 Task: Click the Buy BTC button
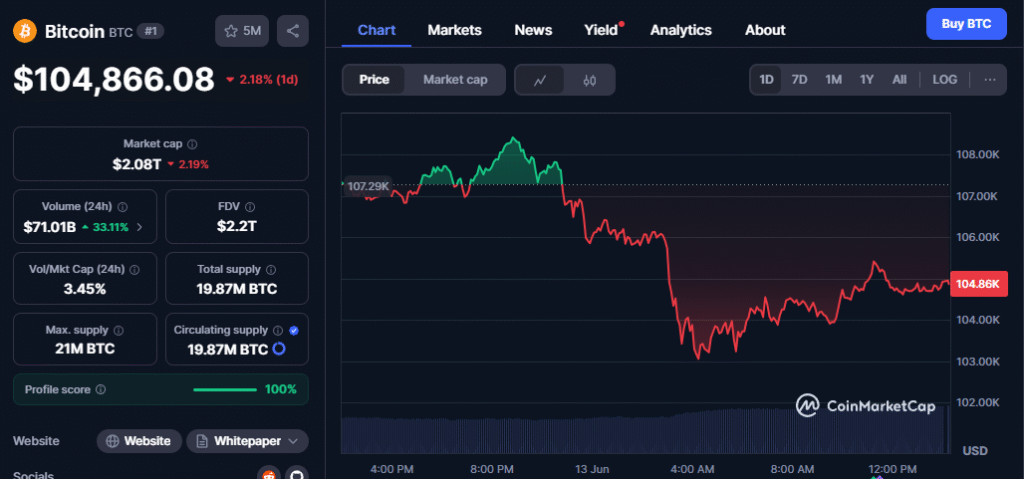966,25
